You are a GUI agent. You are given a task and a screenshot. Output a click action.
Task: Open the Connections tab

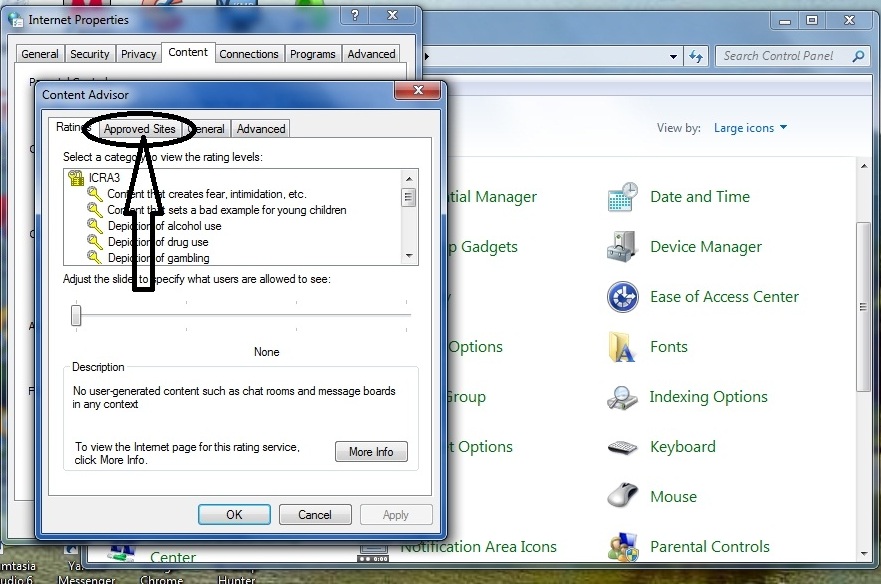coord(248,54)
